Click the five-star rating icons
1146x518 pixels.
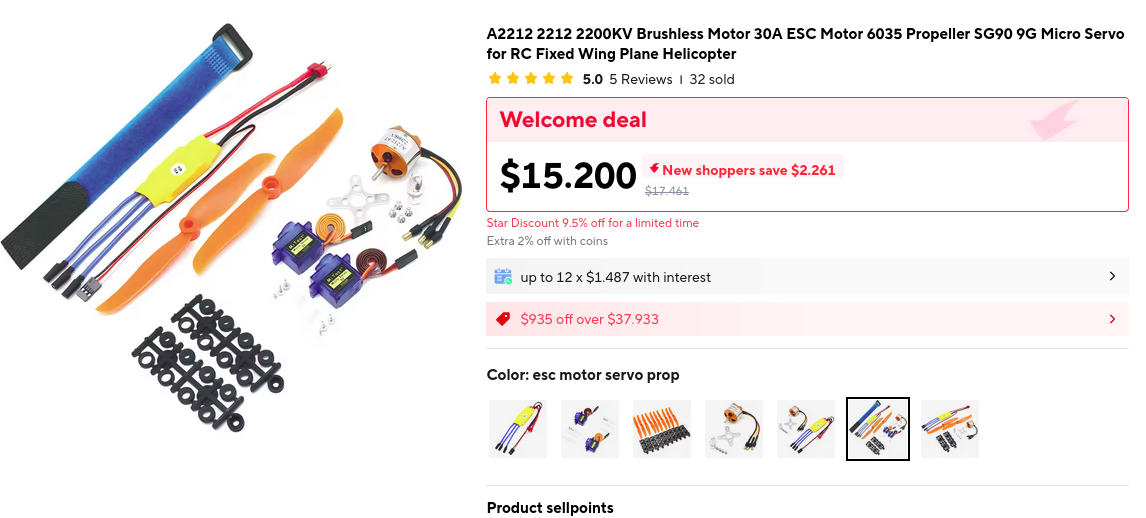[x=530, y=79]
